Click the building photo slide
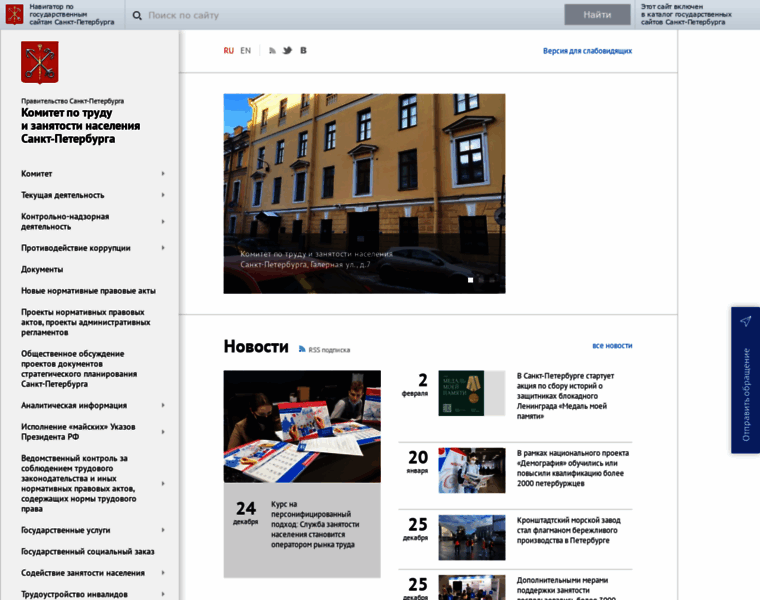Viewport: 760px width, 600px height. tap(364, 193)
